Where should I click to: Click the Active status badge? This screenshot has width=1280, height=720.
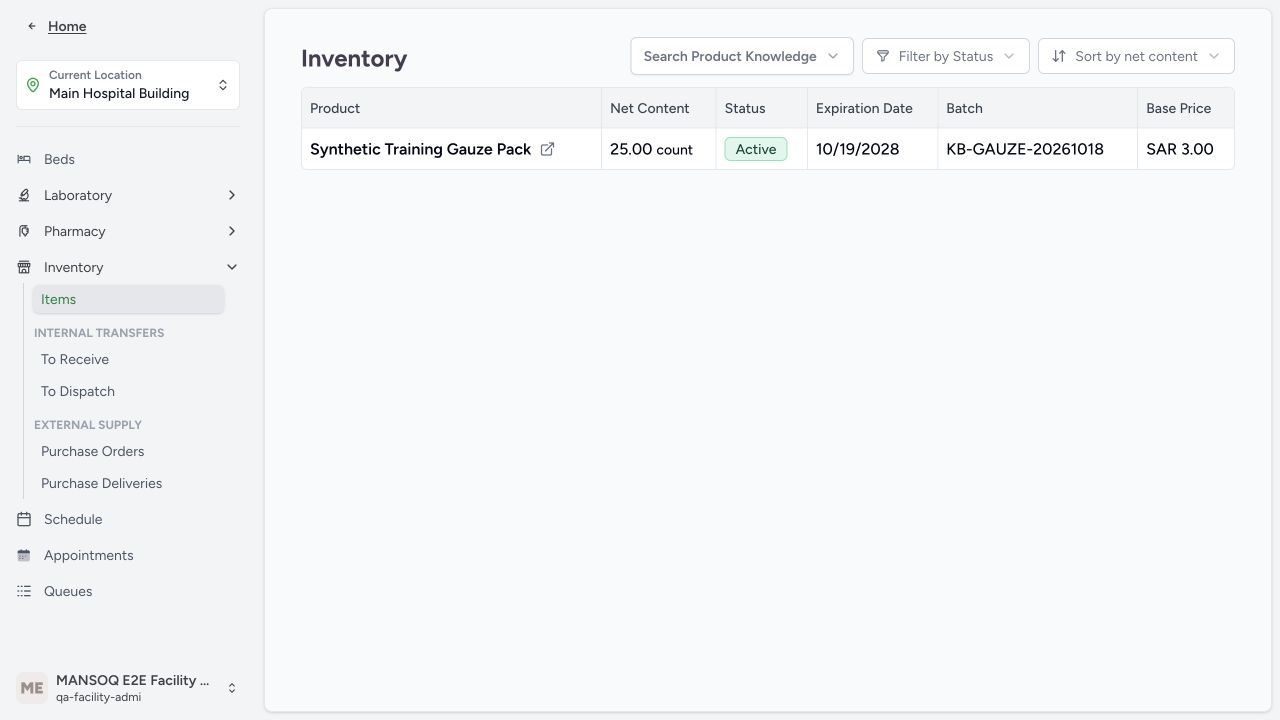(x=756, y=149)
